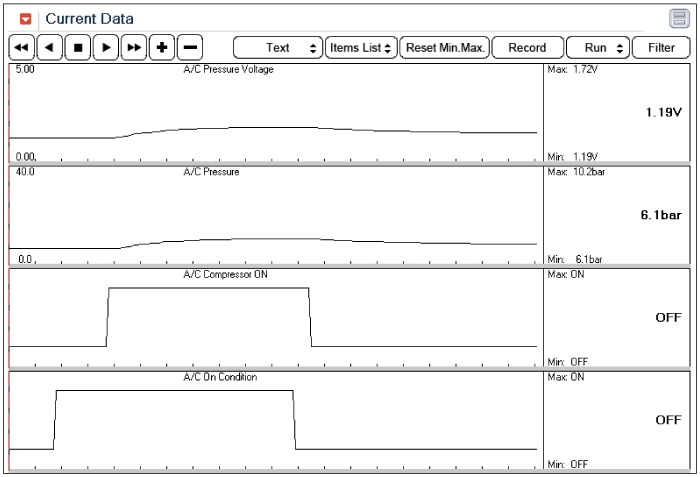Click the 40.0 axis label on pressure graph
This screenshot has height=477, width=700.
point(25,172)
